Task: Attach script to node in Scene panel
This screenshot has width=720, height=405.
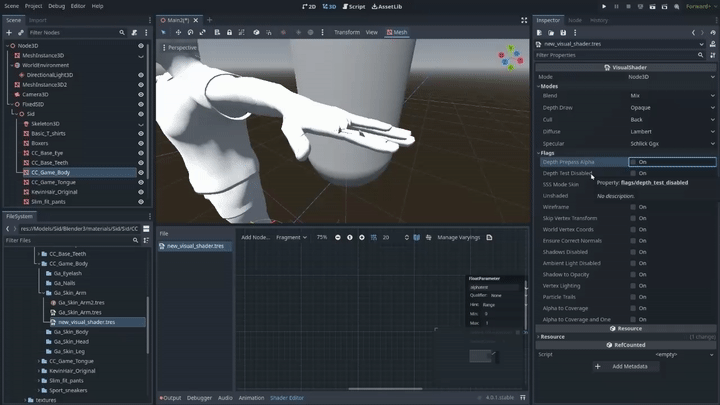Action: click(x=134, y=33)
